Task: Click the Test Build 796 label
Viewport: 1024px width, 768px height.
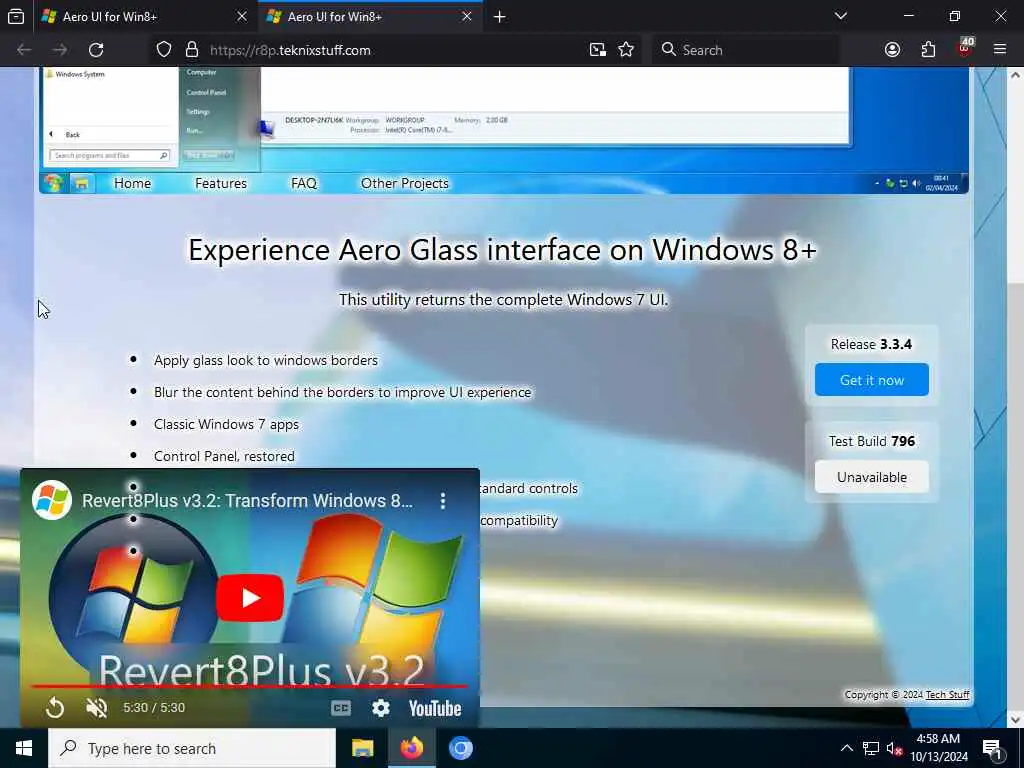Action: 872,441
